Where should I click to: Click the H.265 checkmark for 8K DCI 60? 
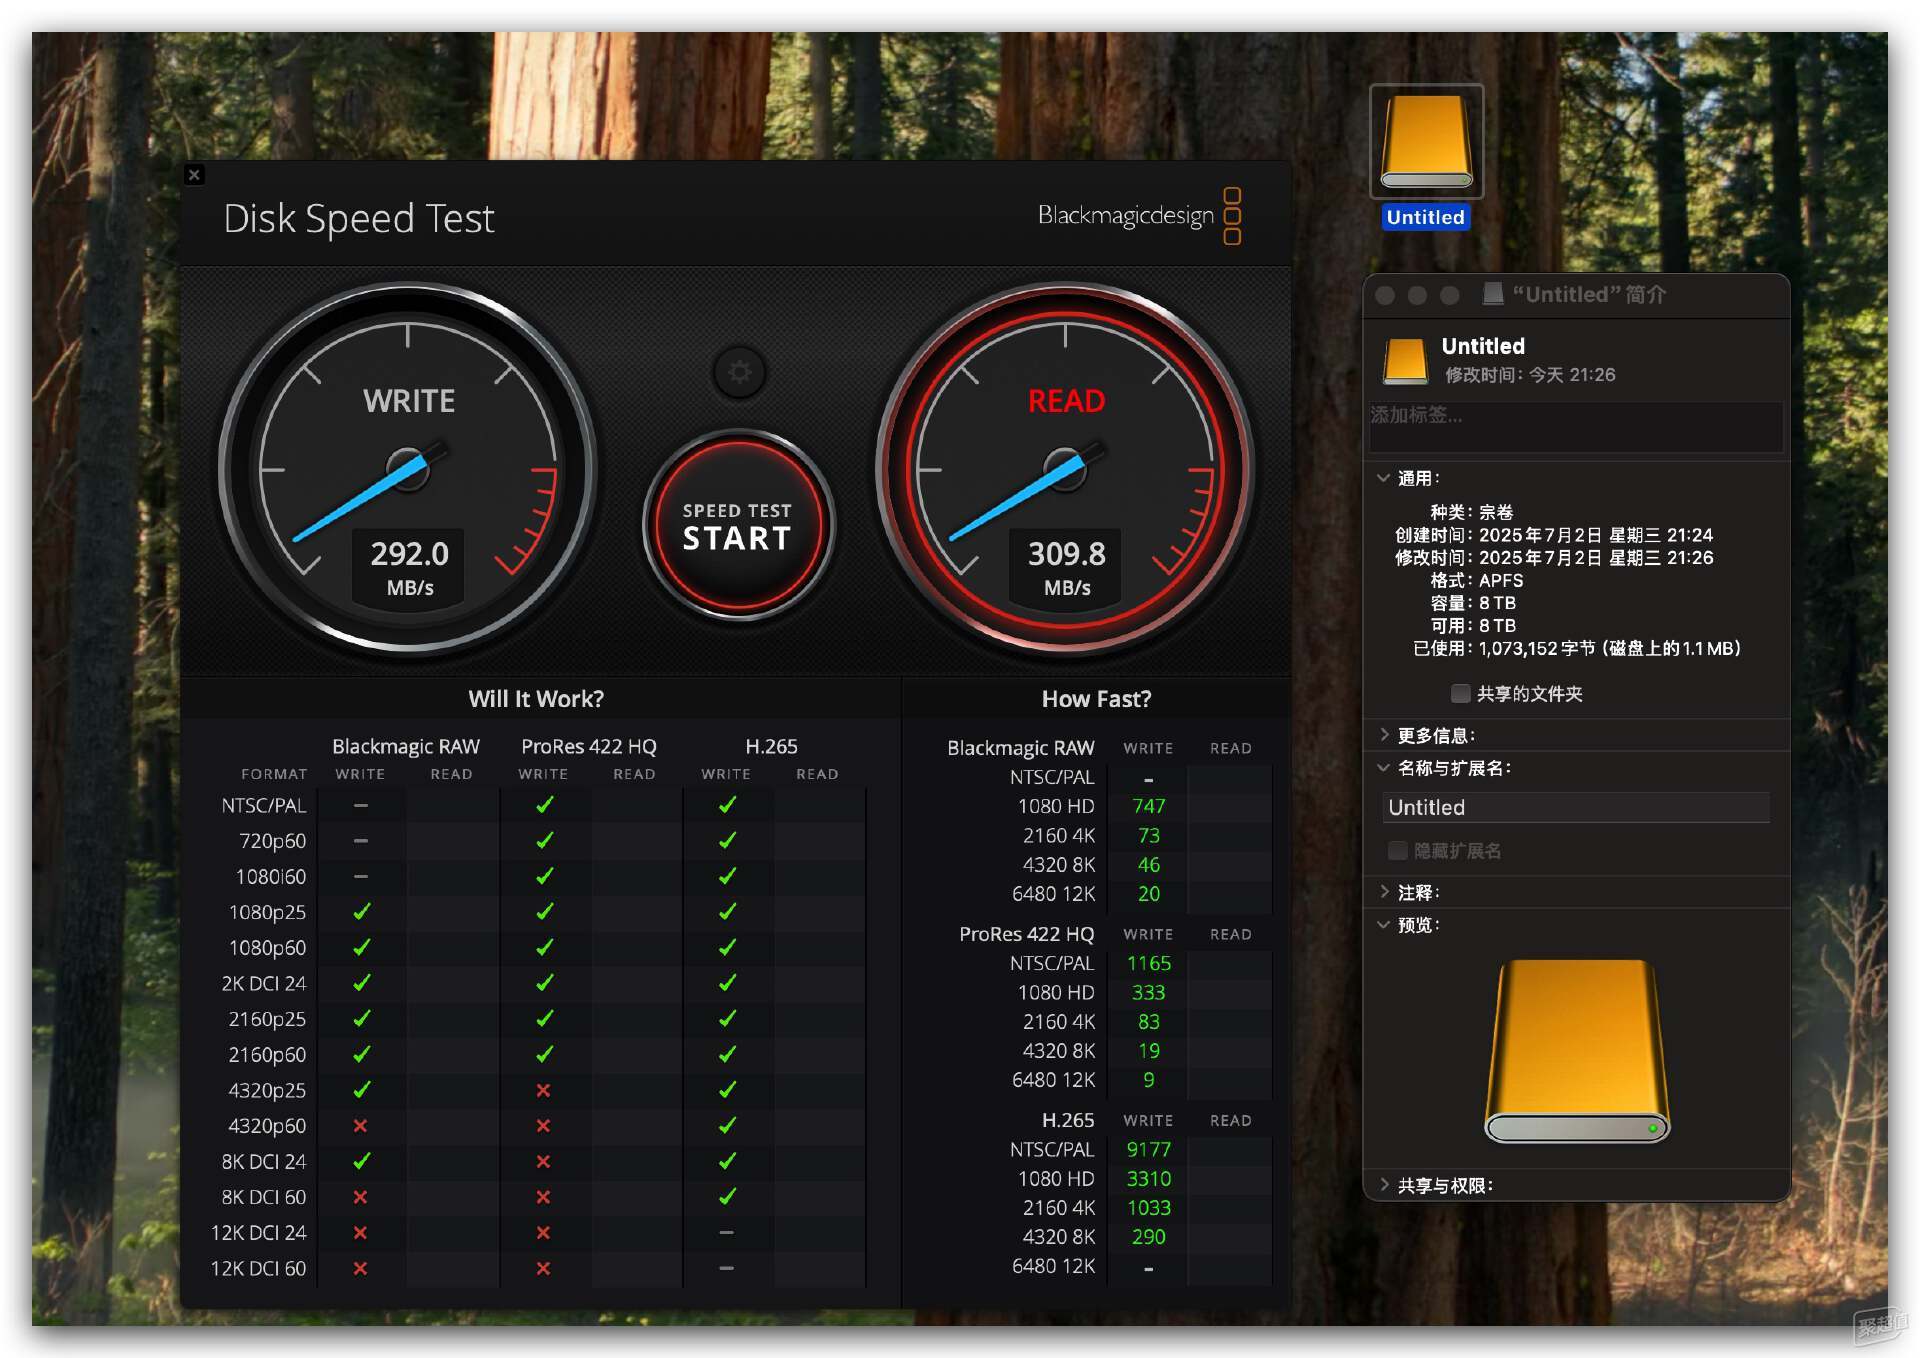[727, 1197]
